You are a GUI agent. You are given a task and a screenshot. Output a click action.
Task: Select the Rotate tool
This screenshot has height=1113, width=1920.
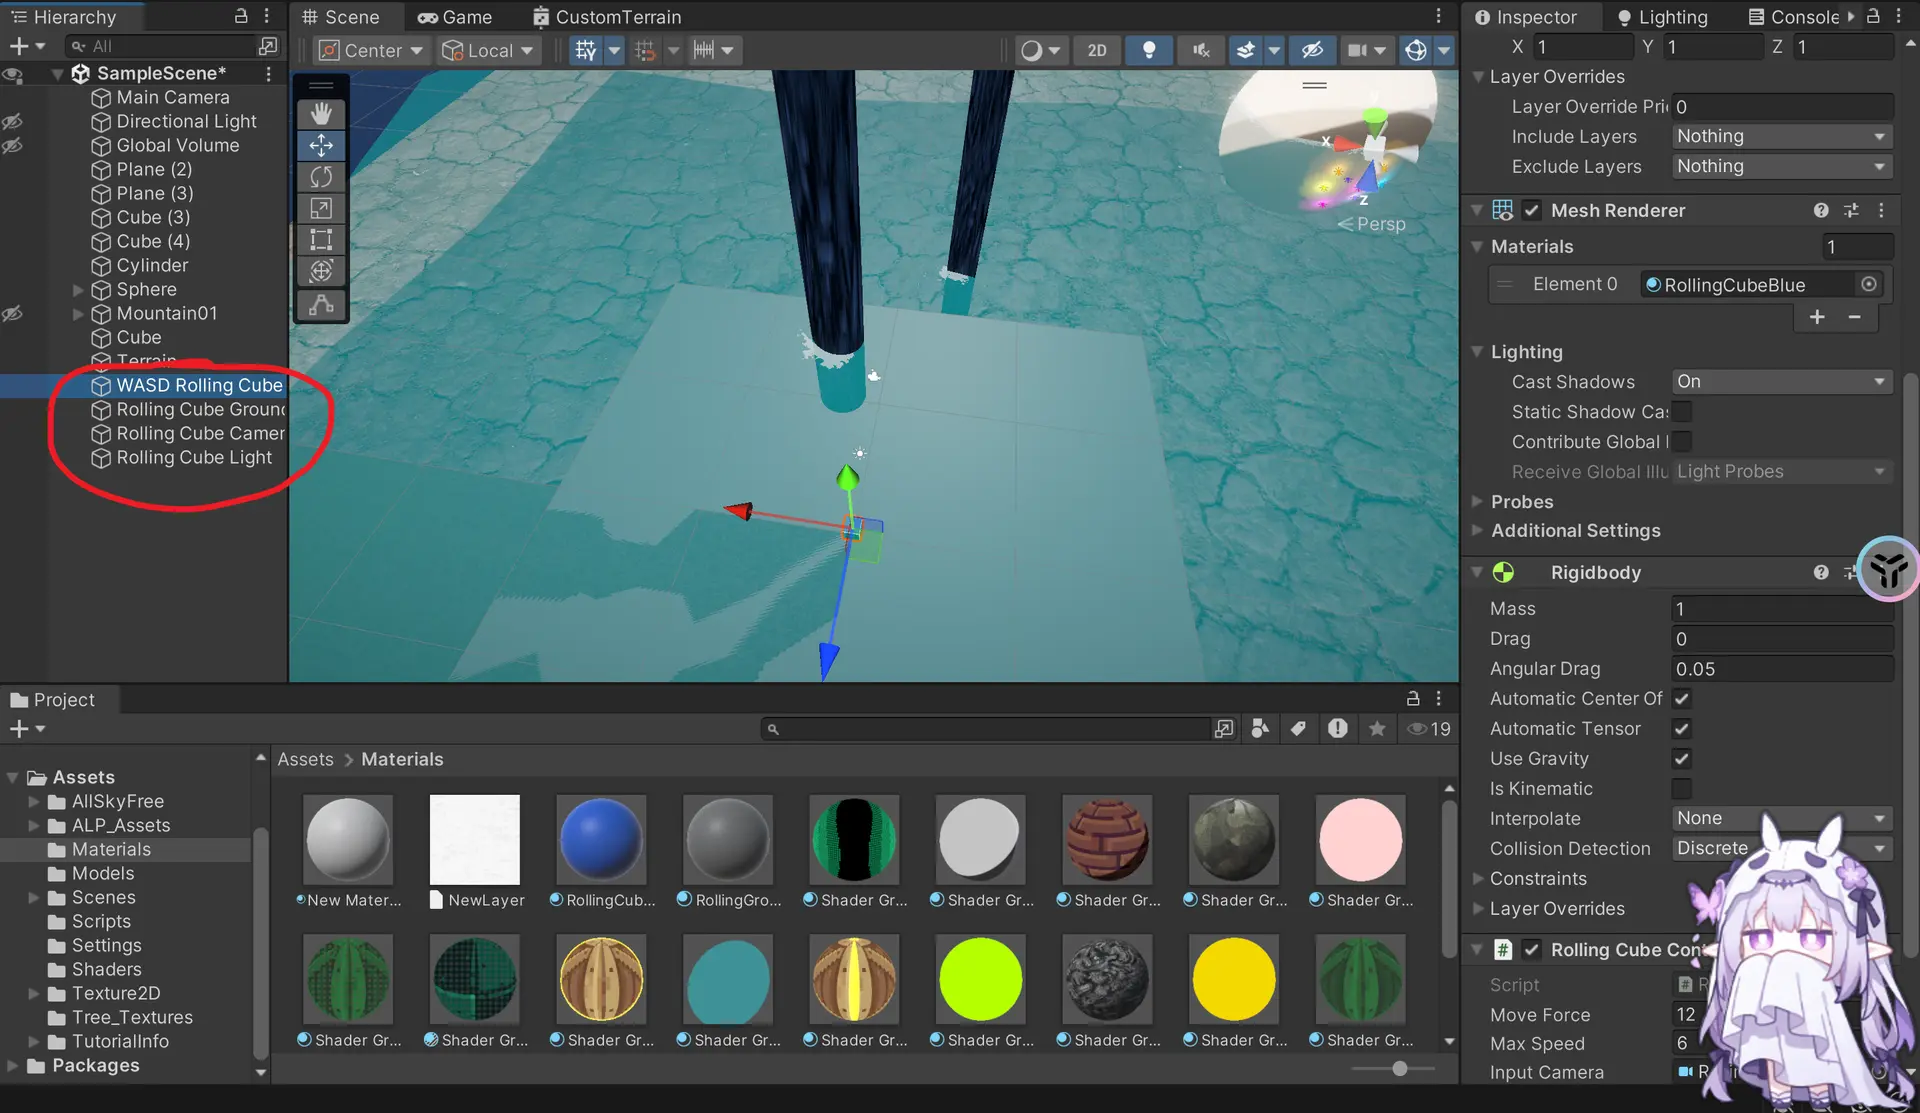tap(321, 177)
